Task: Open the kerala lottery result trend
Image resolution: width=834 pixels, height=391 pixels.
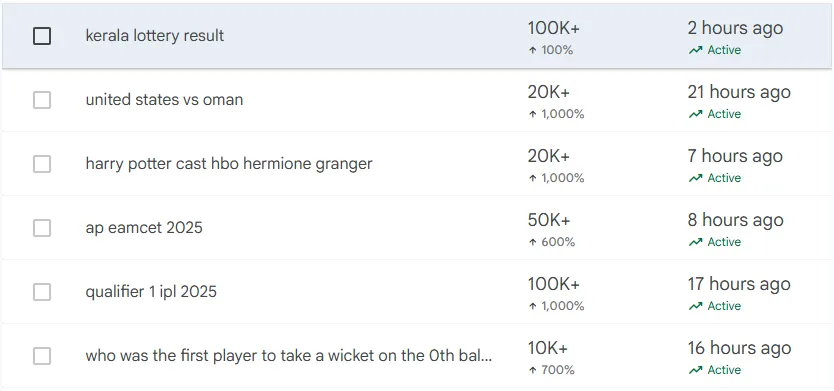Action: 155,36
